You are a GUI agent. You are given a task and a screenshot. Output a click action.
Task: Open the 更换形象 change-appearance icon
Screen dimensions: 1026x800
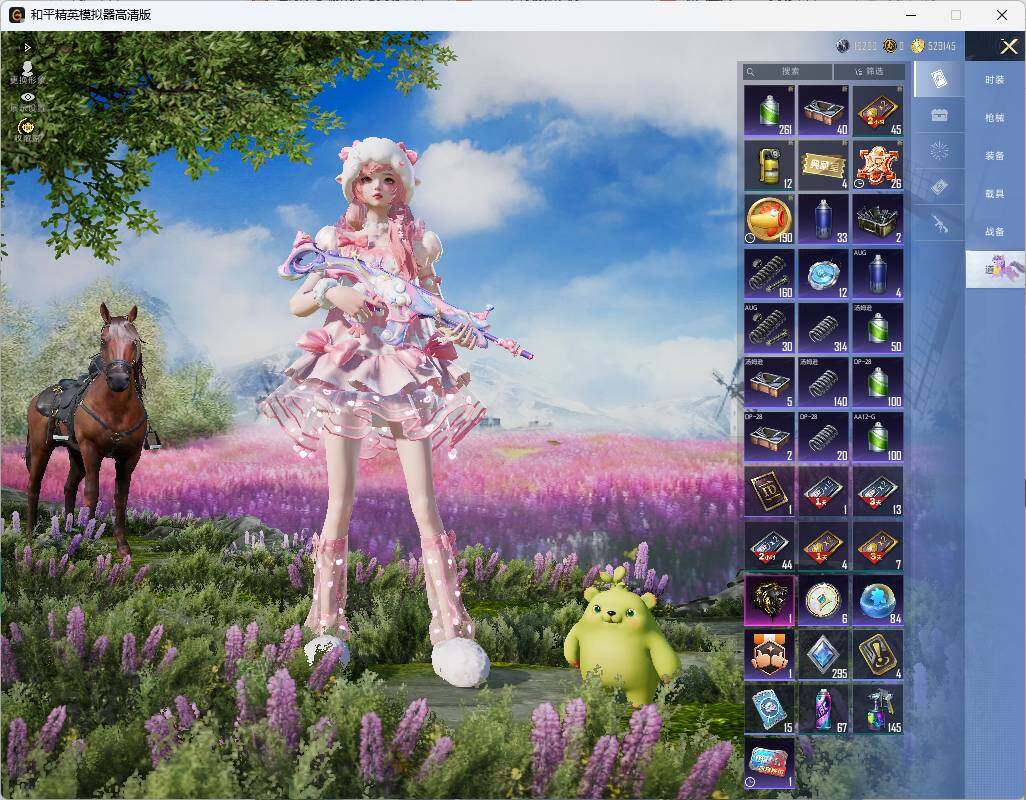(x=27, y=72)
